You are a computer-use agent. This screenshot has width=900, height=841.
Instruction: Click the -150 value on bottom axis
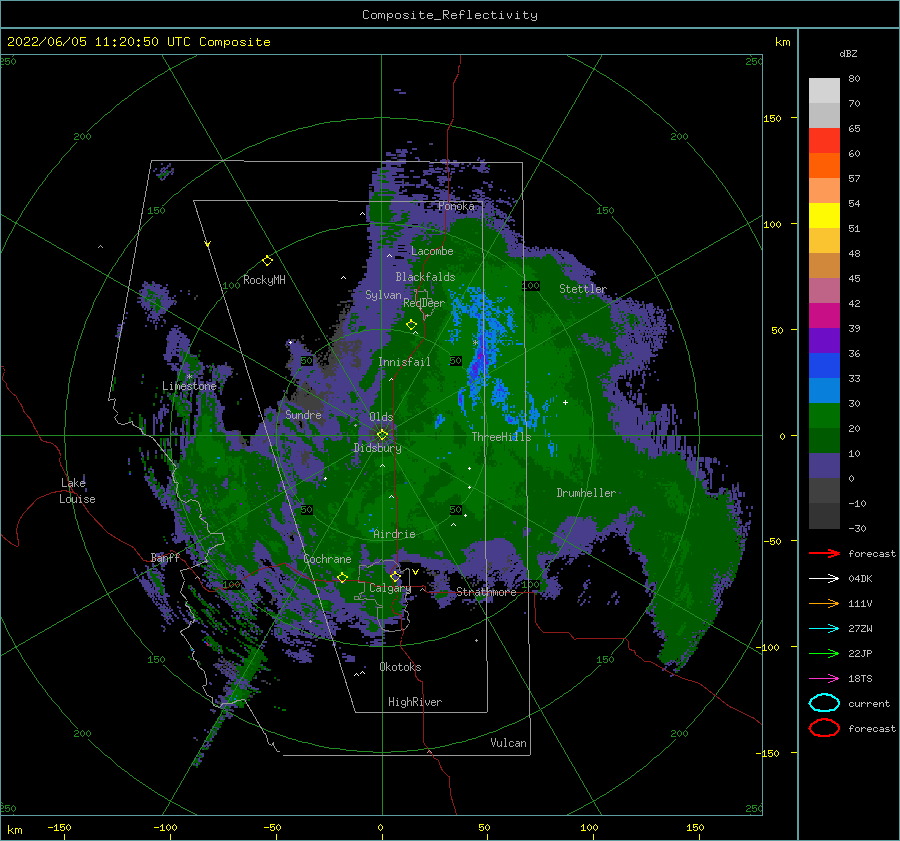point(59,827)
